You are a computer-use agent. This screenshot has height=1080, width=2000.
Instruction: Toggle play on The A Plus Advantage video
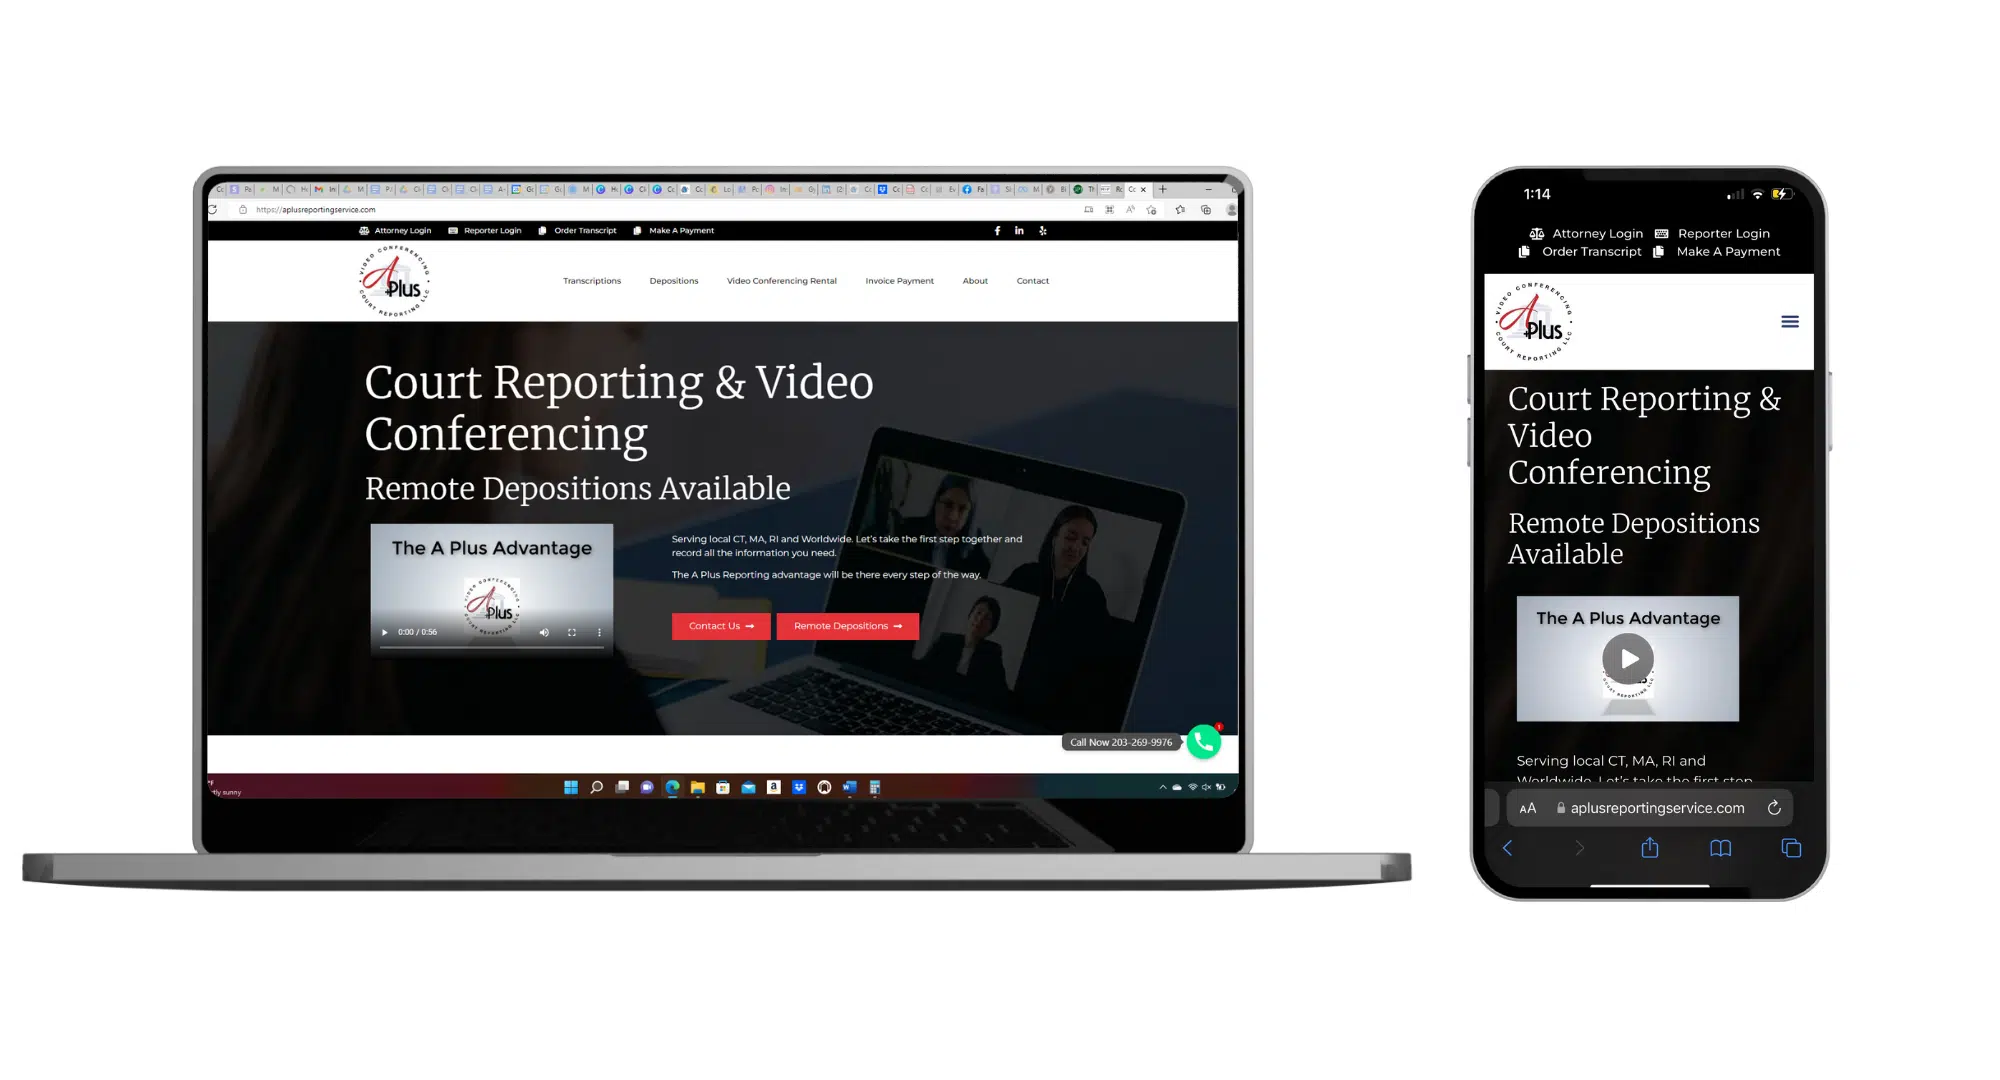click(x=386, y=630)
